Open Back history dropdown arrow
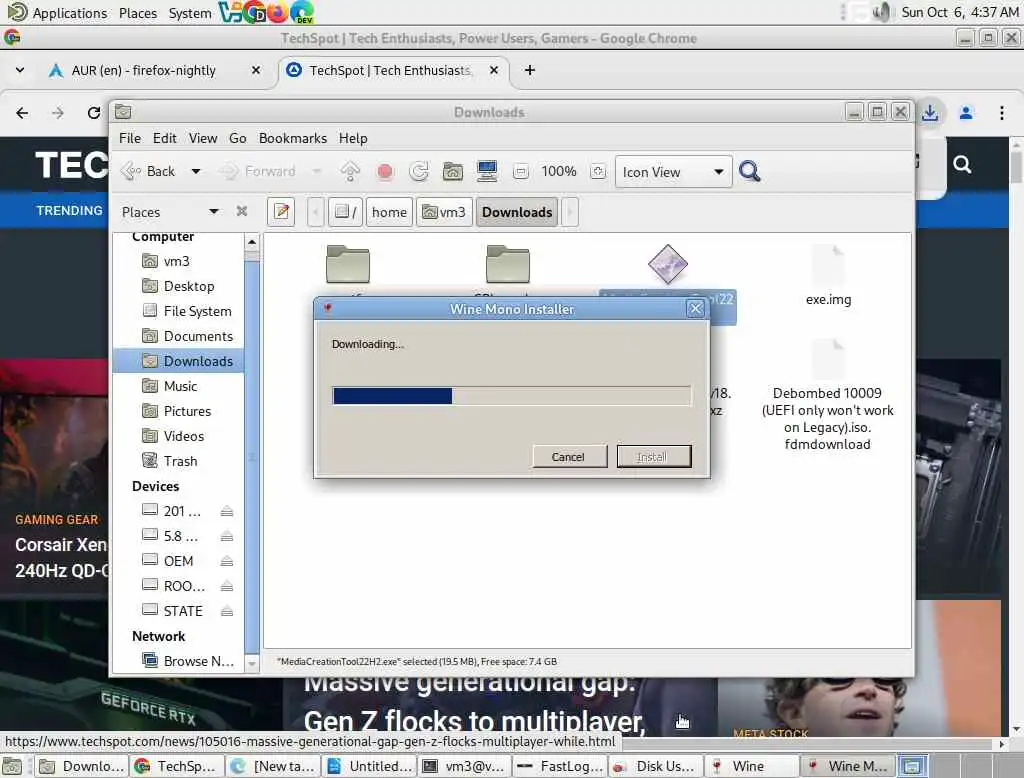The image size is (1024, 778). (x=196, y=171)
